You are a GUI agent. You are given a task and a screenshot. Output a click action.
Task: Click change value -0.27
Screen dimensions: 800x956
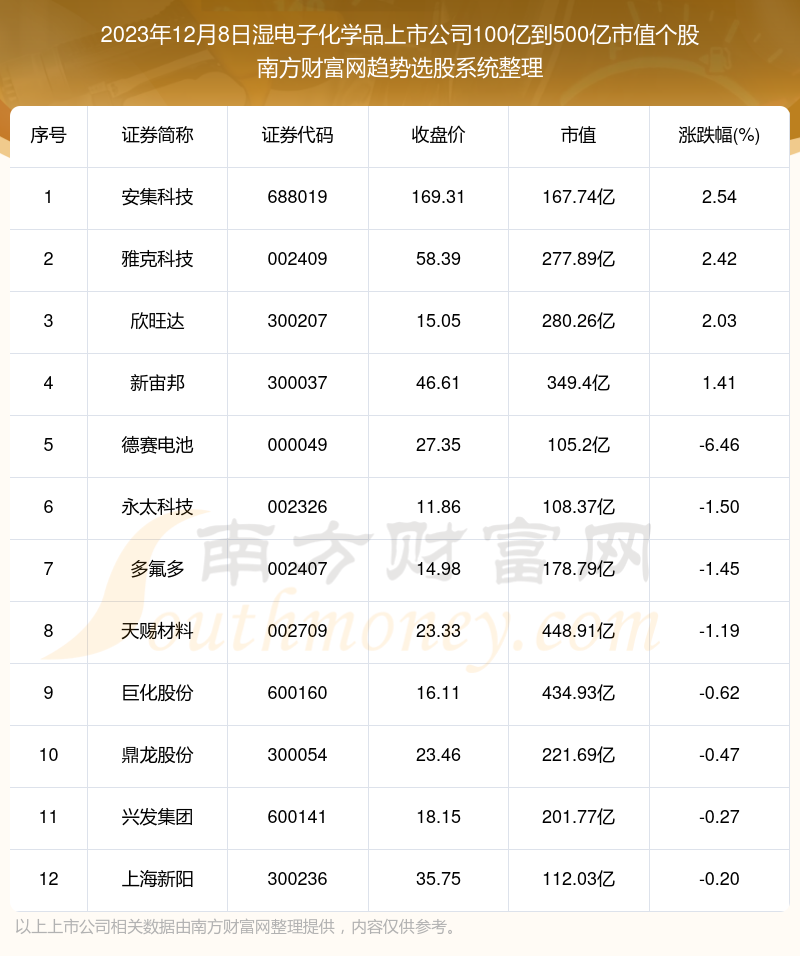coord(719,817)
